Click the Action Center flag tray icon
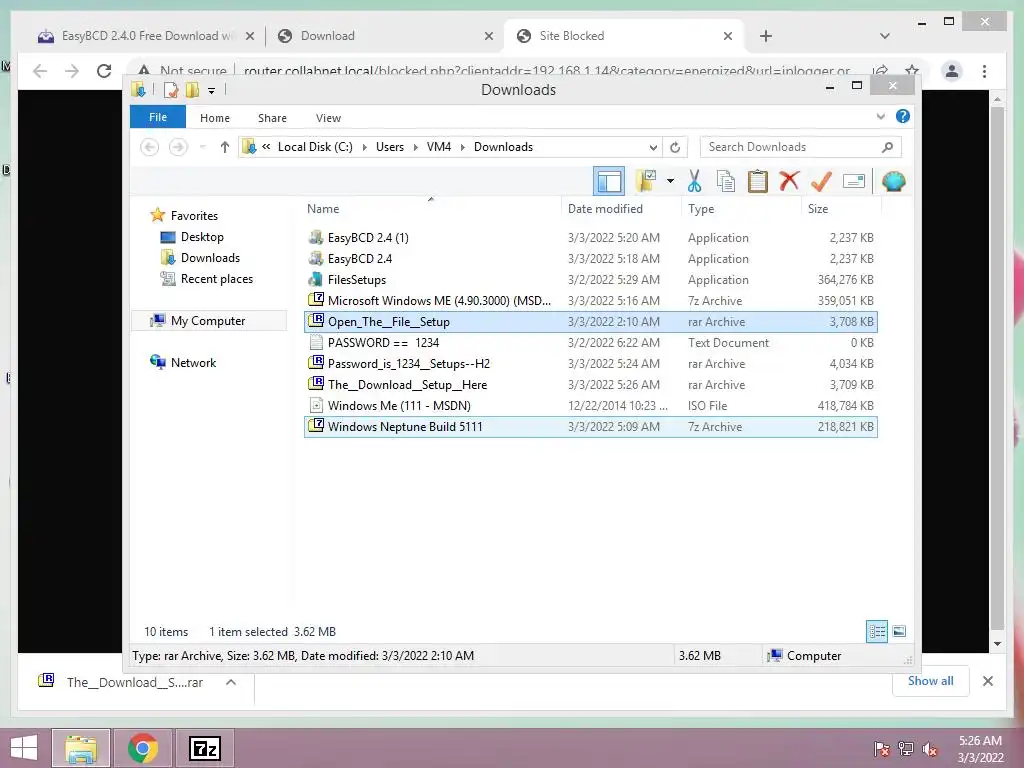Image resolution: width=1024 pixels, height=768 pixels. click(x=882, y=749)
